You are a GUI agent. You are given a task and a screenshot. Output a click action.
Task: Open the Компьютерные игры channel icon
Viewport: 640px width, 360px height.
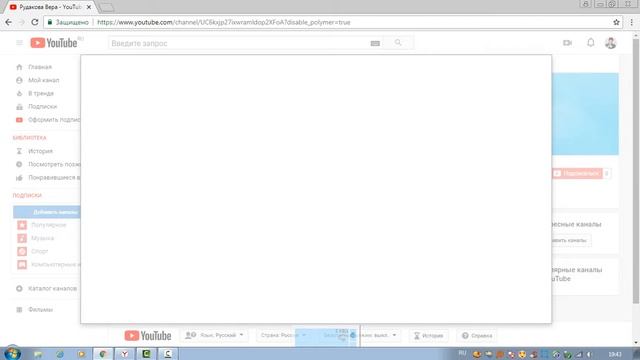[22, 264]
